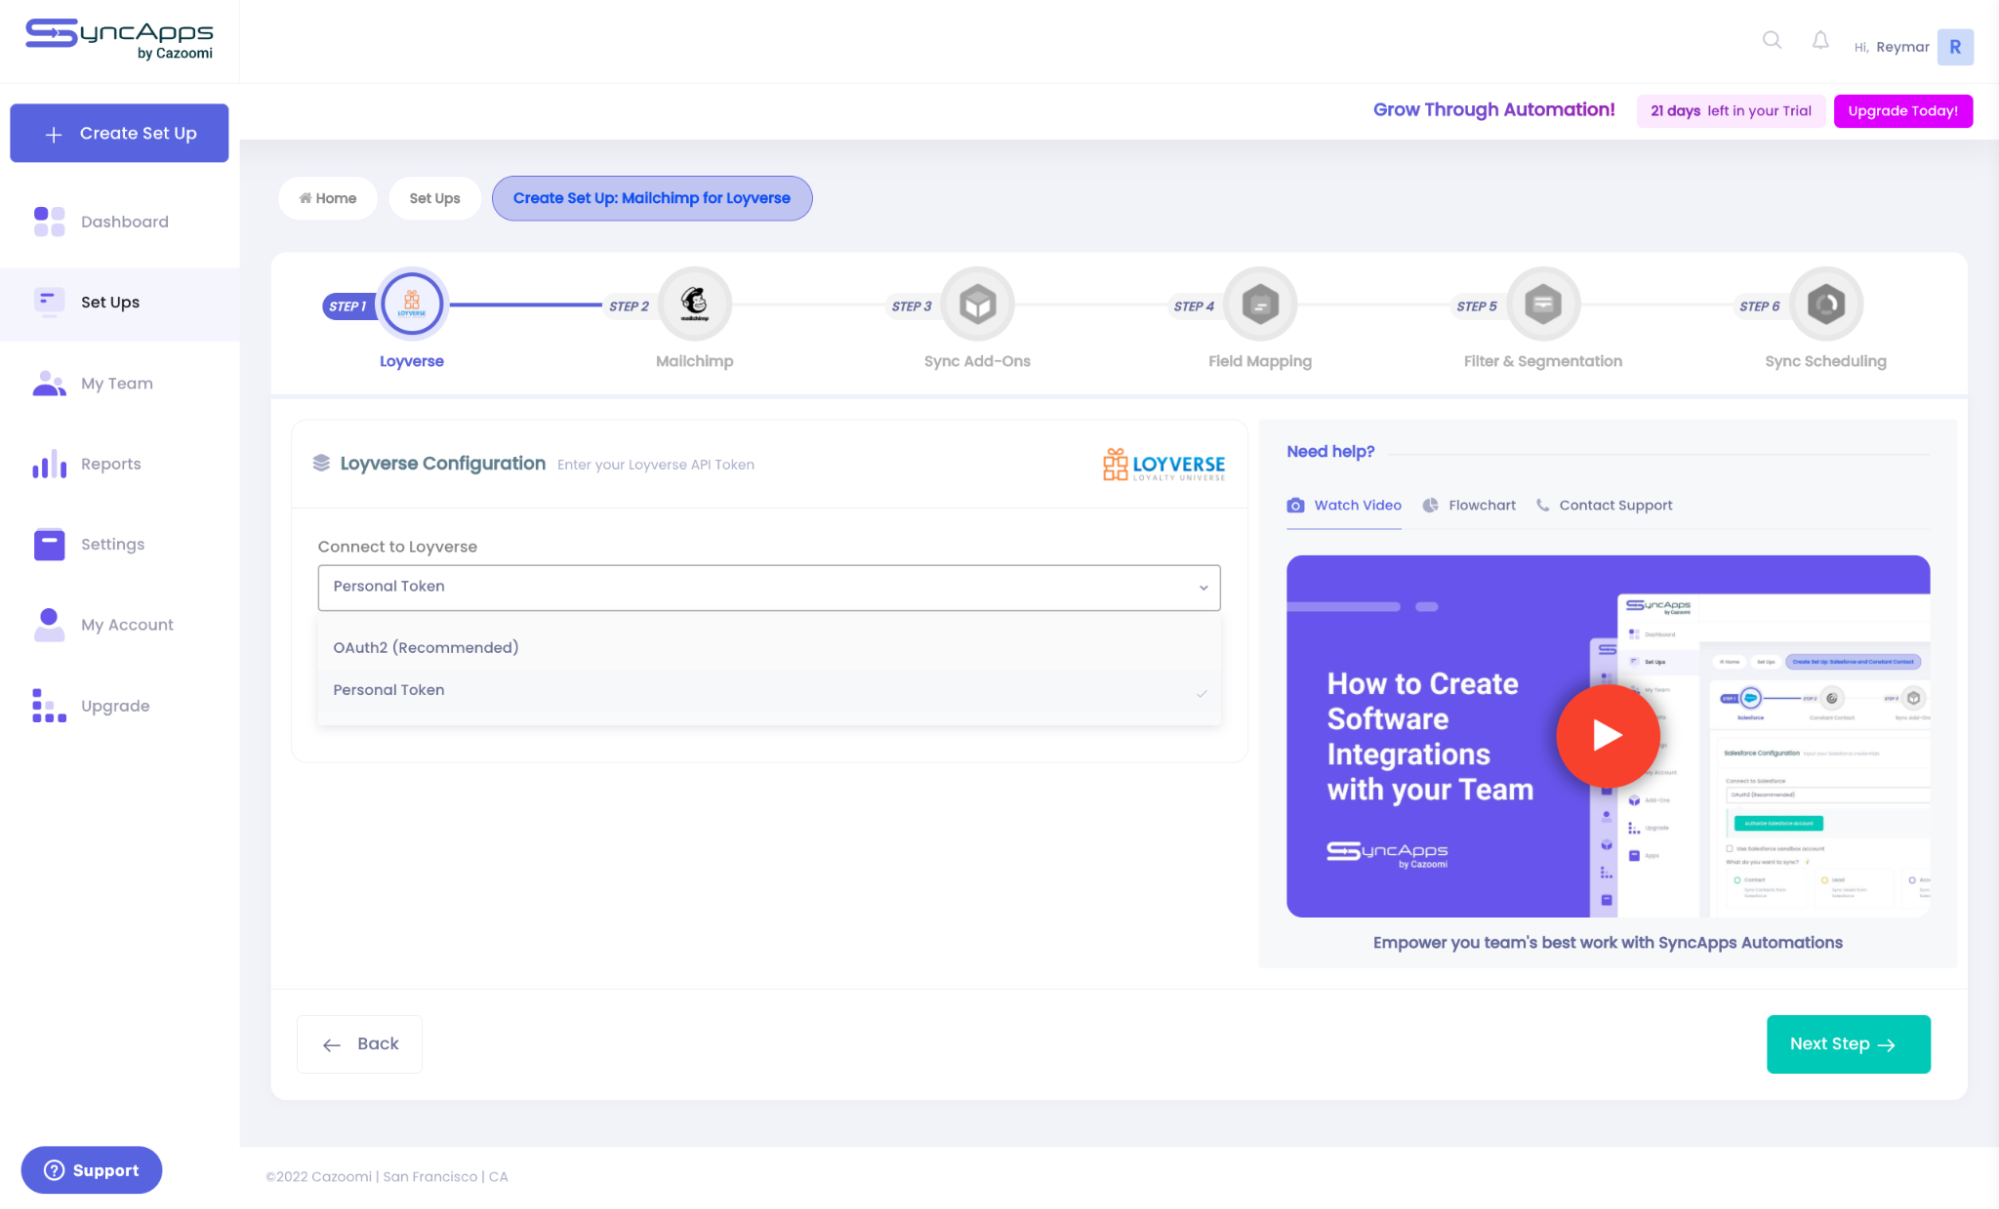This screenshot has height=1209, width=1999.
Task: Click the Set Ups sidebar icon
Action: point(49,301)
